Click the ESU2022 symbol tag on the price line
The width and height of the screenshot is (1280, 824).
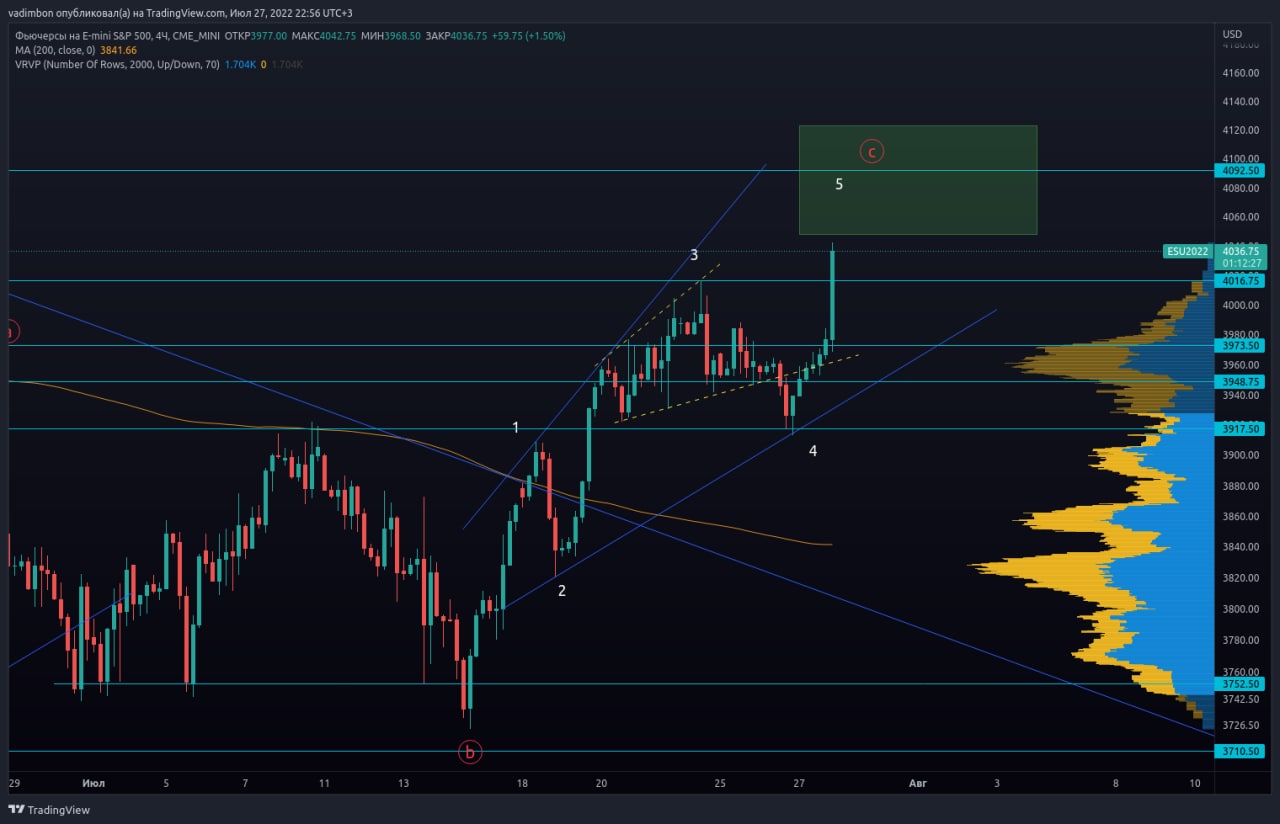pos(1188,252)
